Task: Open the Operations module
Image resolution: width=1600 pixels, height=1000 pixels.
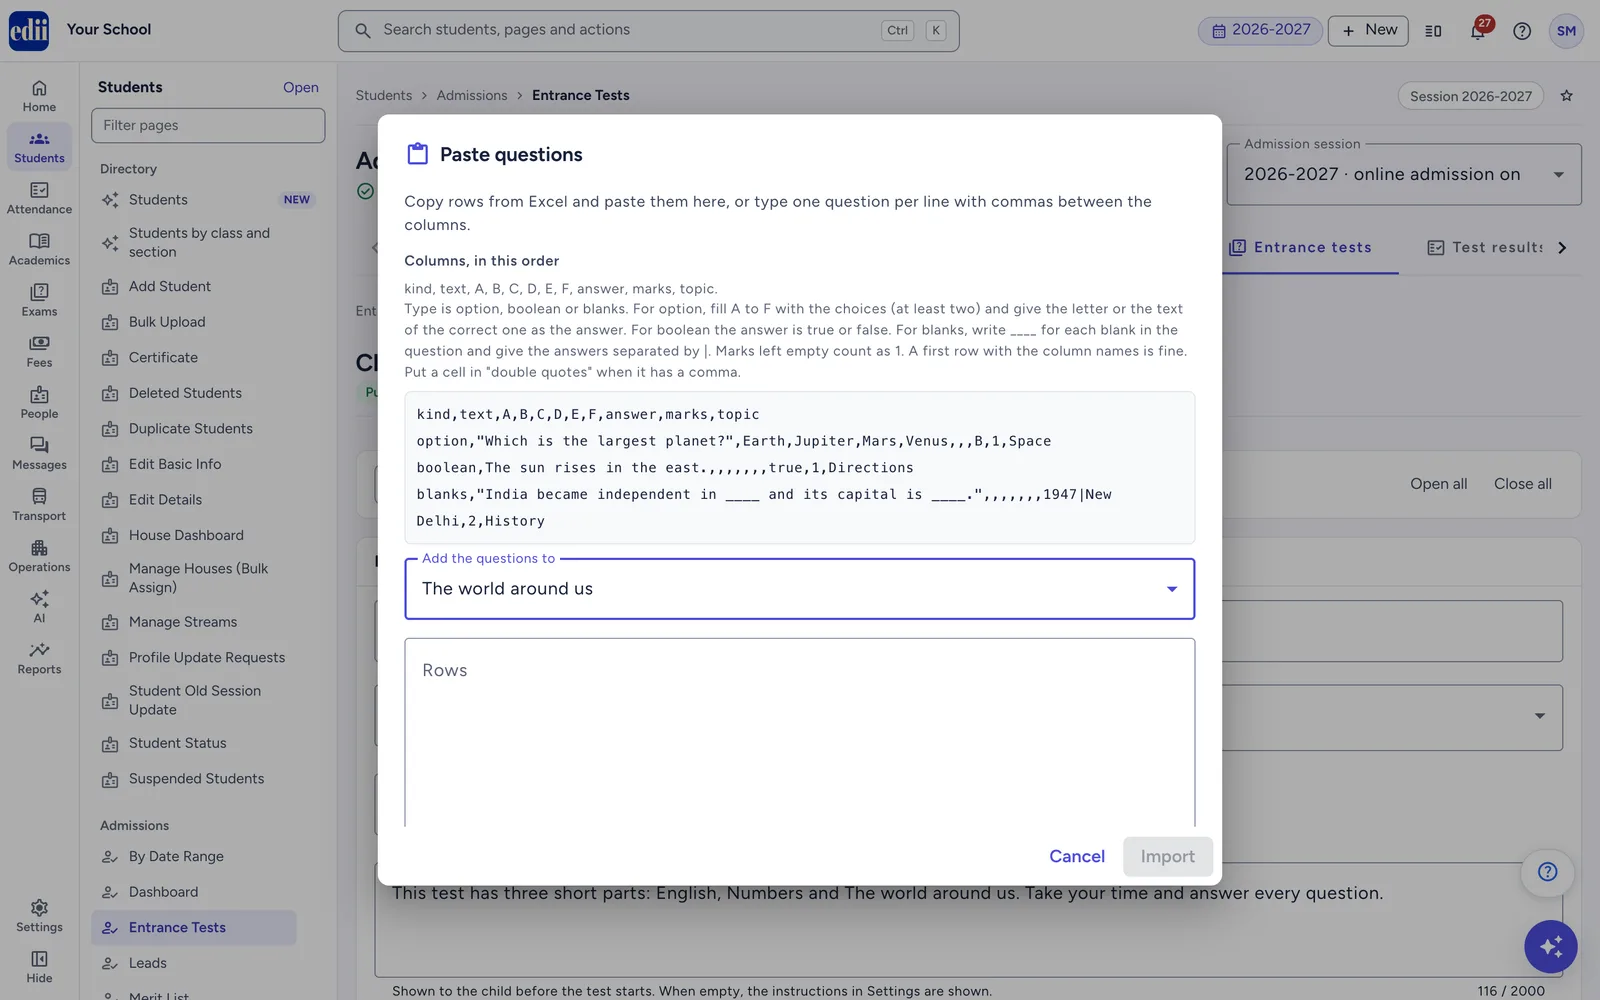Action: pyautogui.click(x=39, y=555)
